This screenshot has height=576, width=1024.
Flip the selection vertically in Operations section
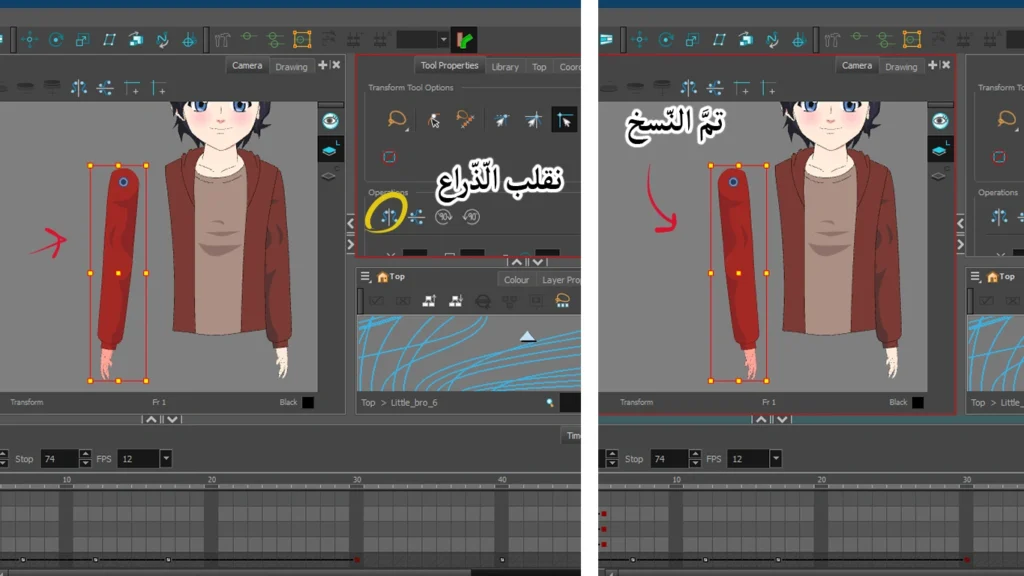pos(414,217)
